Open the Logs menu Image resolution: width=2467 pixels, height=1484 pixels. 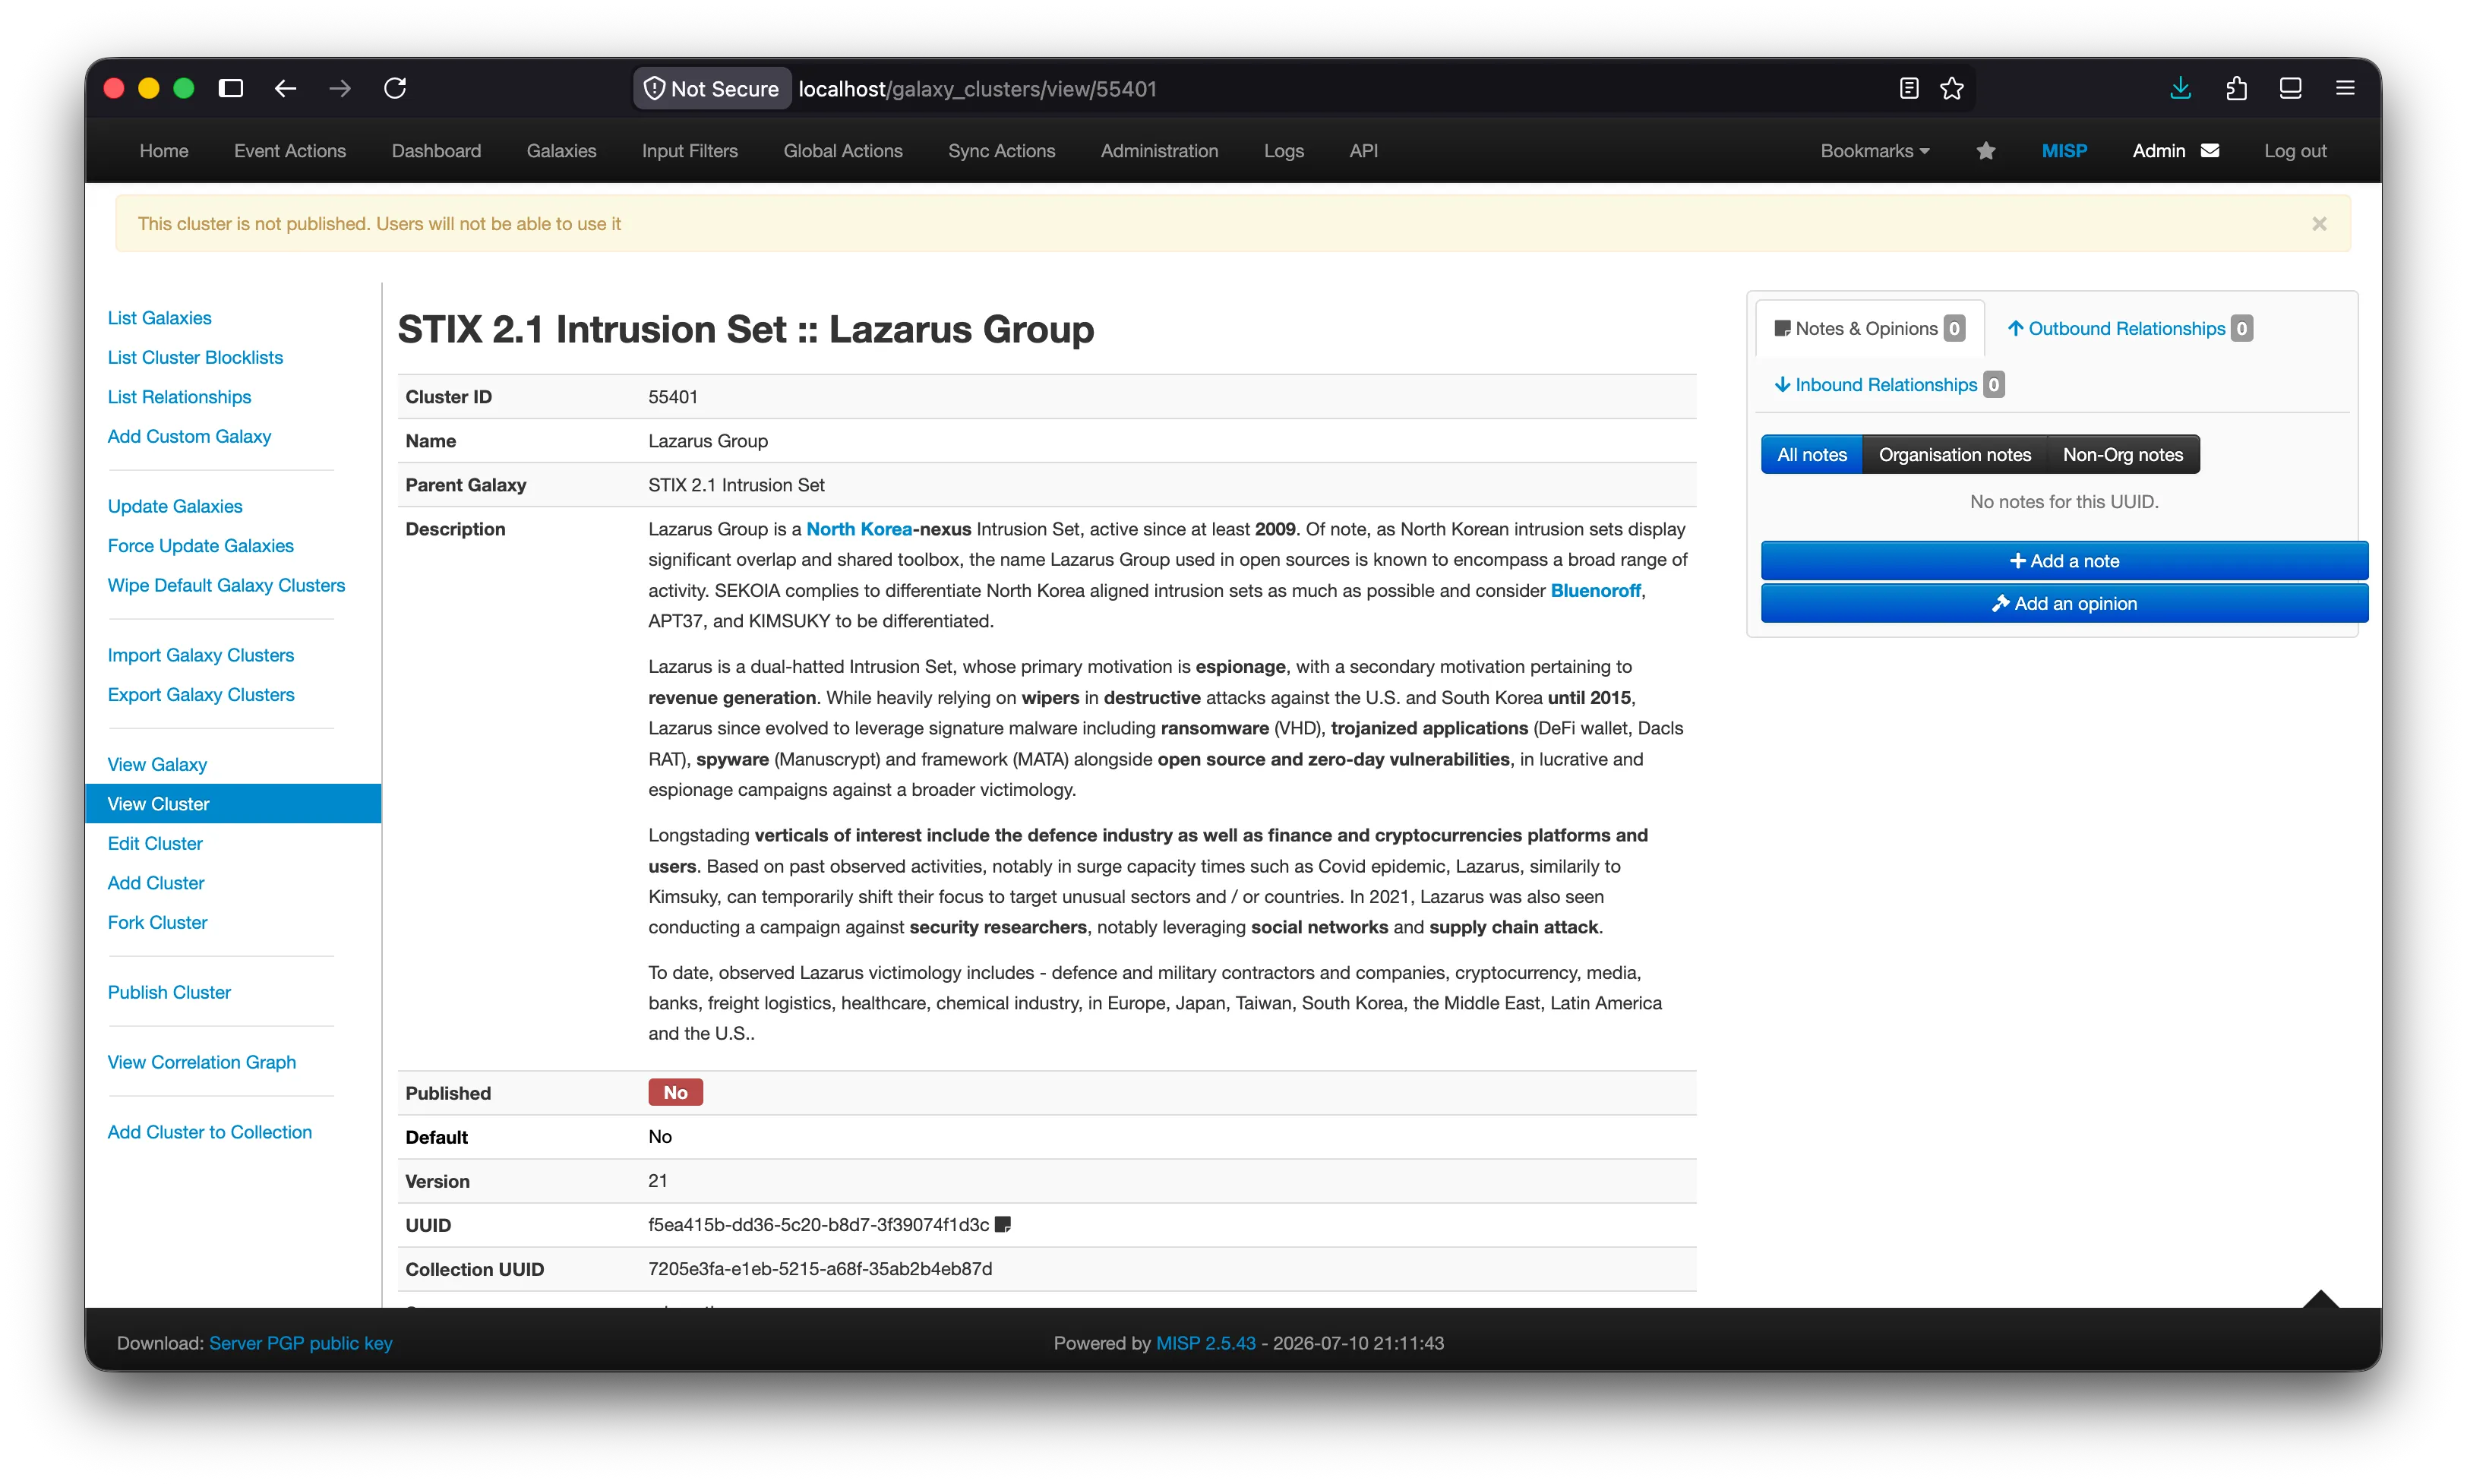click(1283, 151)
